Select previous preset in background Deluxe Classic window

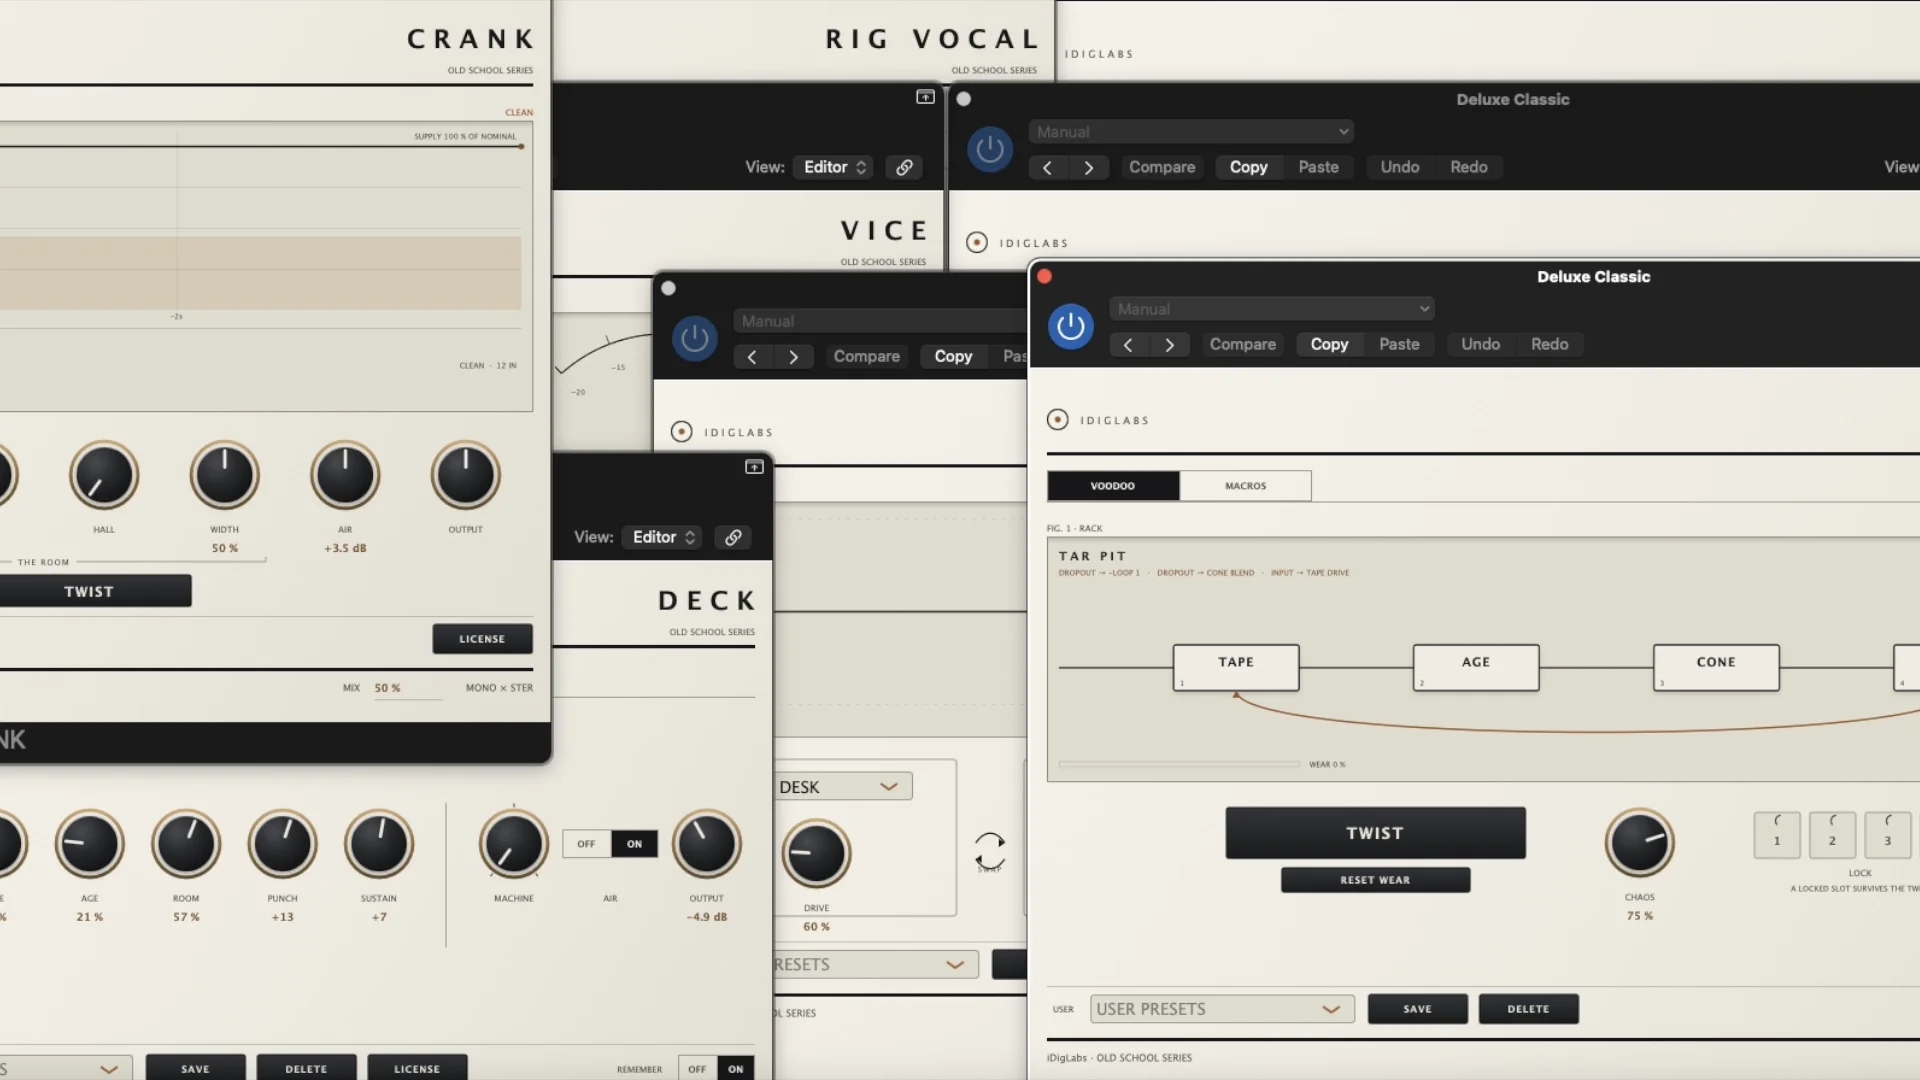tap(1047, 168)
